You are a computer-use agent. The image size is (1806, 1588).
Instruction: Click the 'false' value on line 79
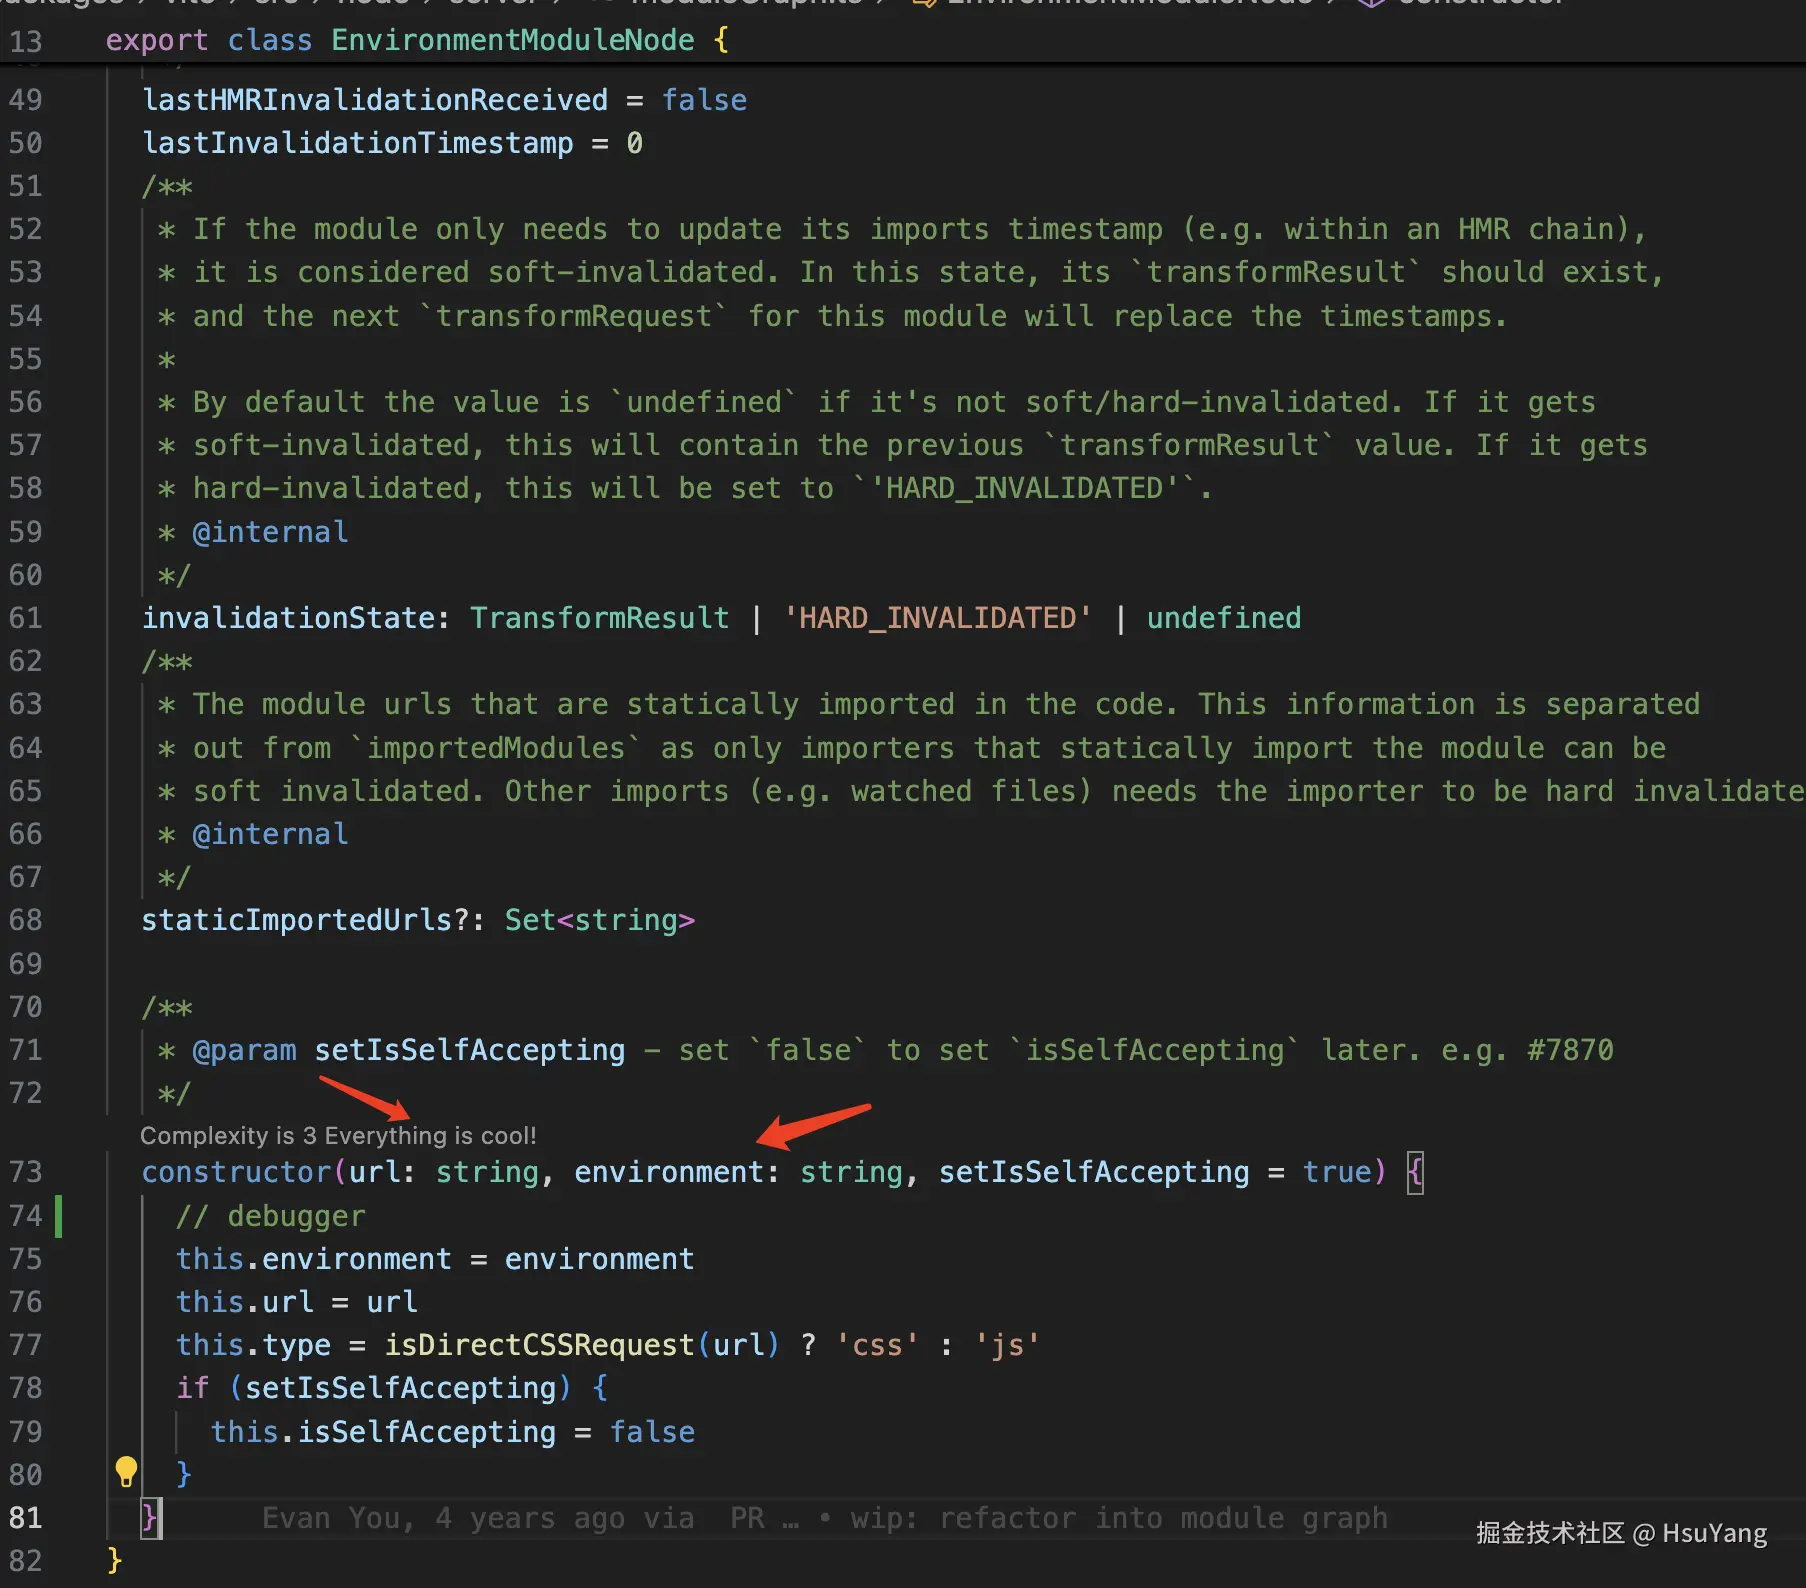point(652,1432)
